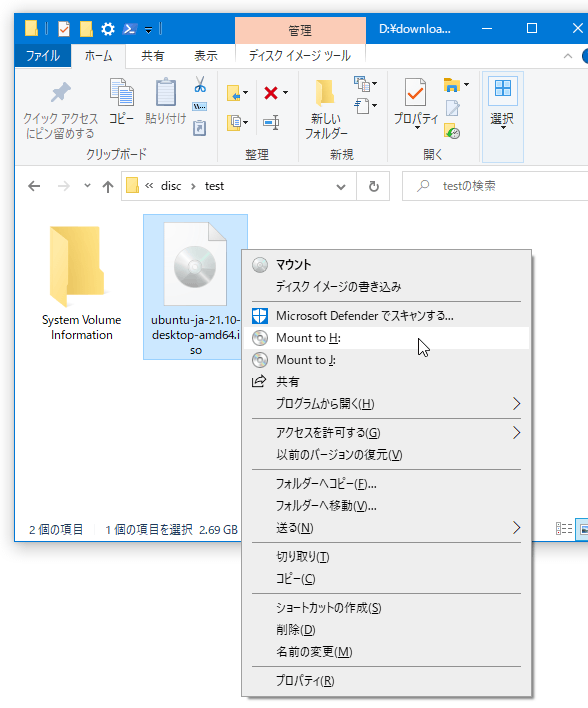Select Mount to J: menu entry
The image size is (588, 708).
click(386, 360)
